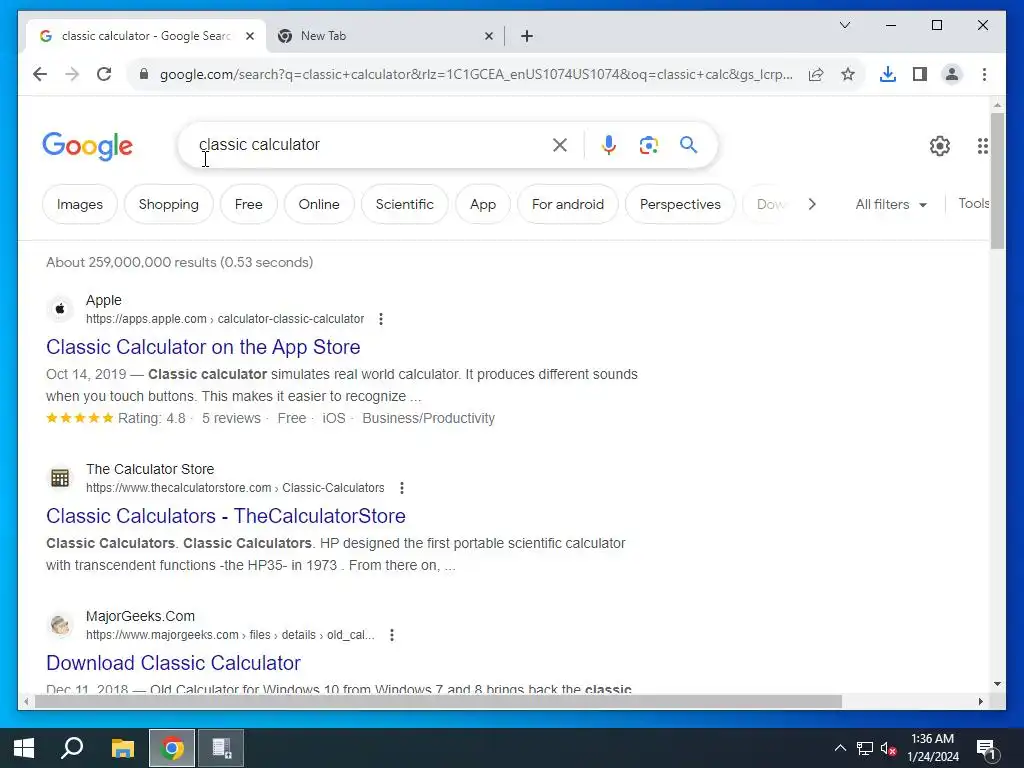Image resolution: width=1024 pixels, height=768 pixels.
Task: Click the majorgeeks.com URL breadcrumb
Action: pyautogui.click(x=230, y=635)
